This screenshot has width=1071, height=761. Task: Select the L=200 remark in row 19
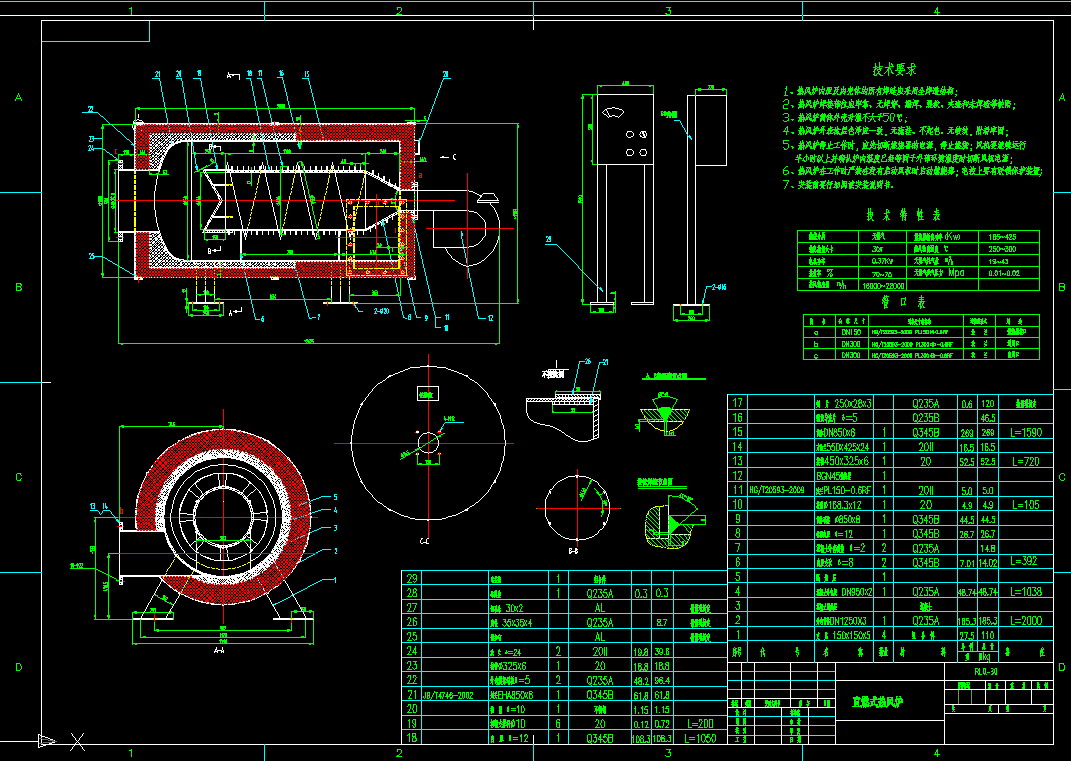tap(698, 723)
